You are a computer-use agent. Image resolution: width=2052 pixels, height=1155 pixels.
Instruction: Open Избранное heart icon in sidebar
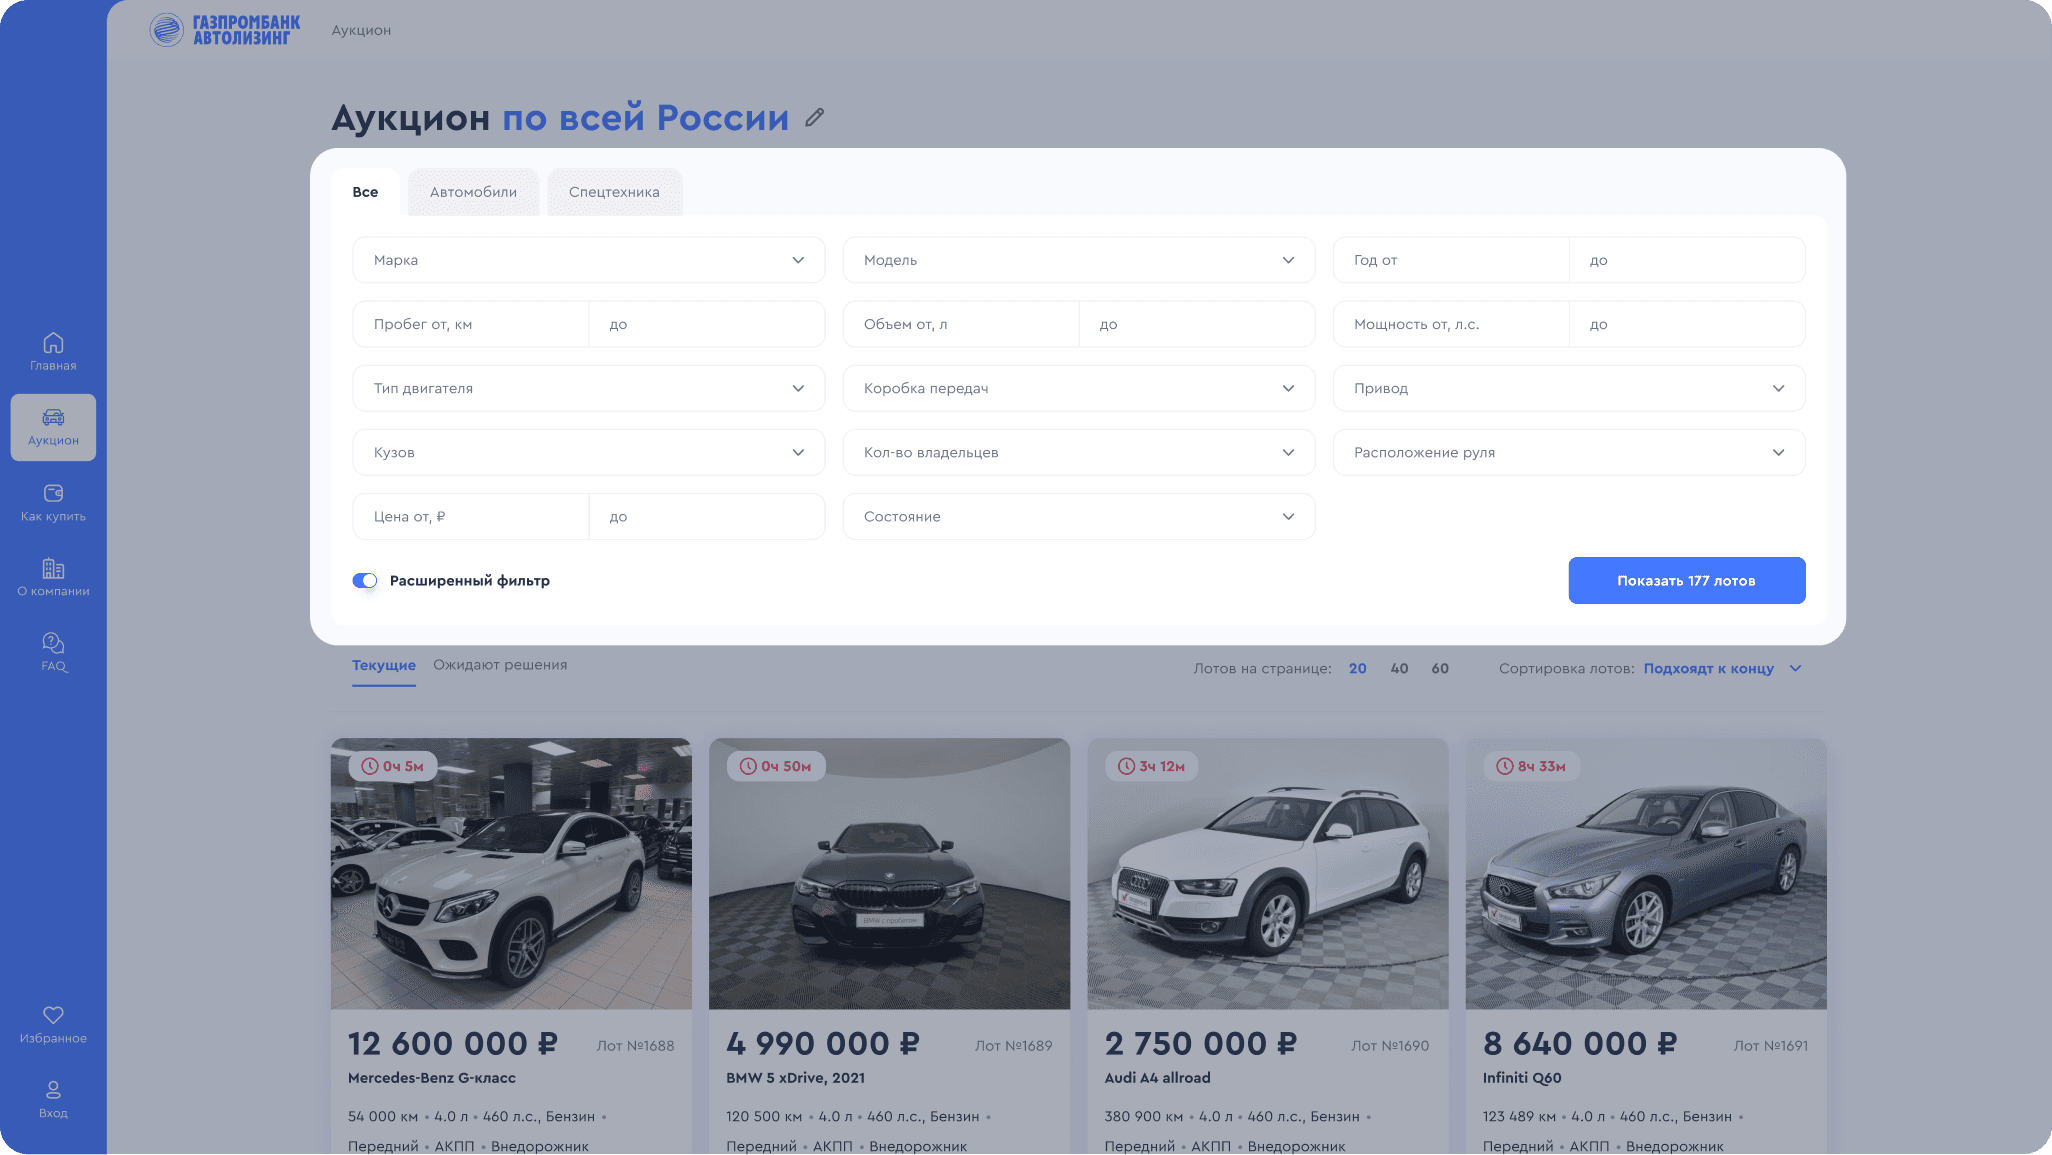click(53, 1015)
